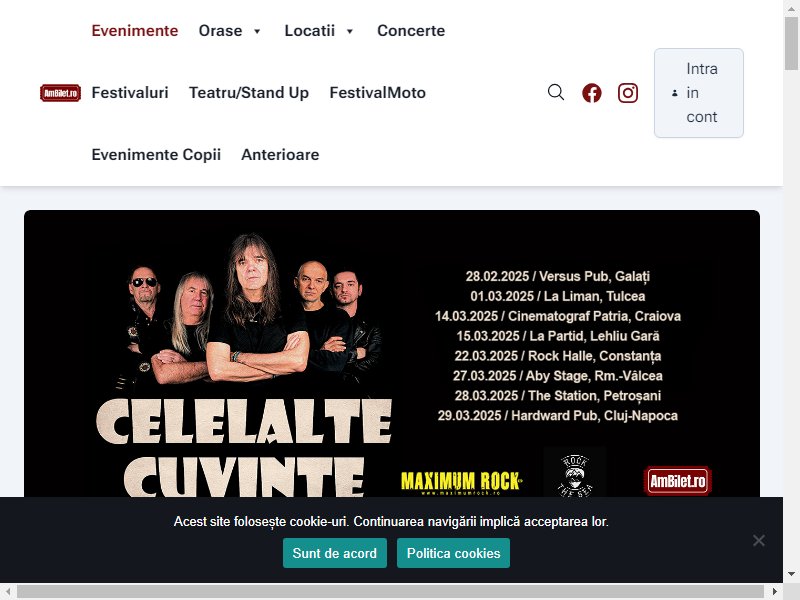Visit the Facebook page icon
800x600 pixels.
[592, 93]
